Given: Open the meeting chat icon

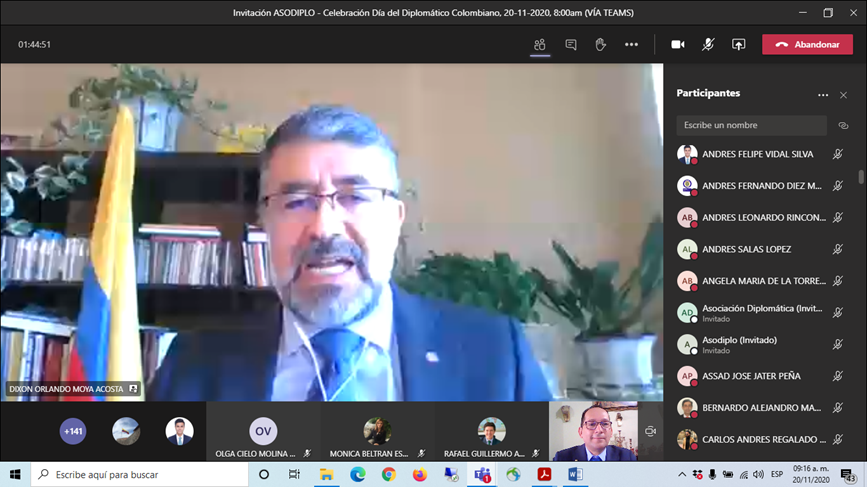Looking at the screenshot, I should coord(571,45).
